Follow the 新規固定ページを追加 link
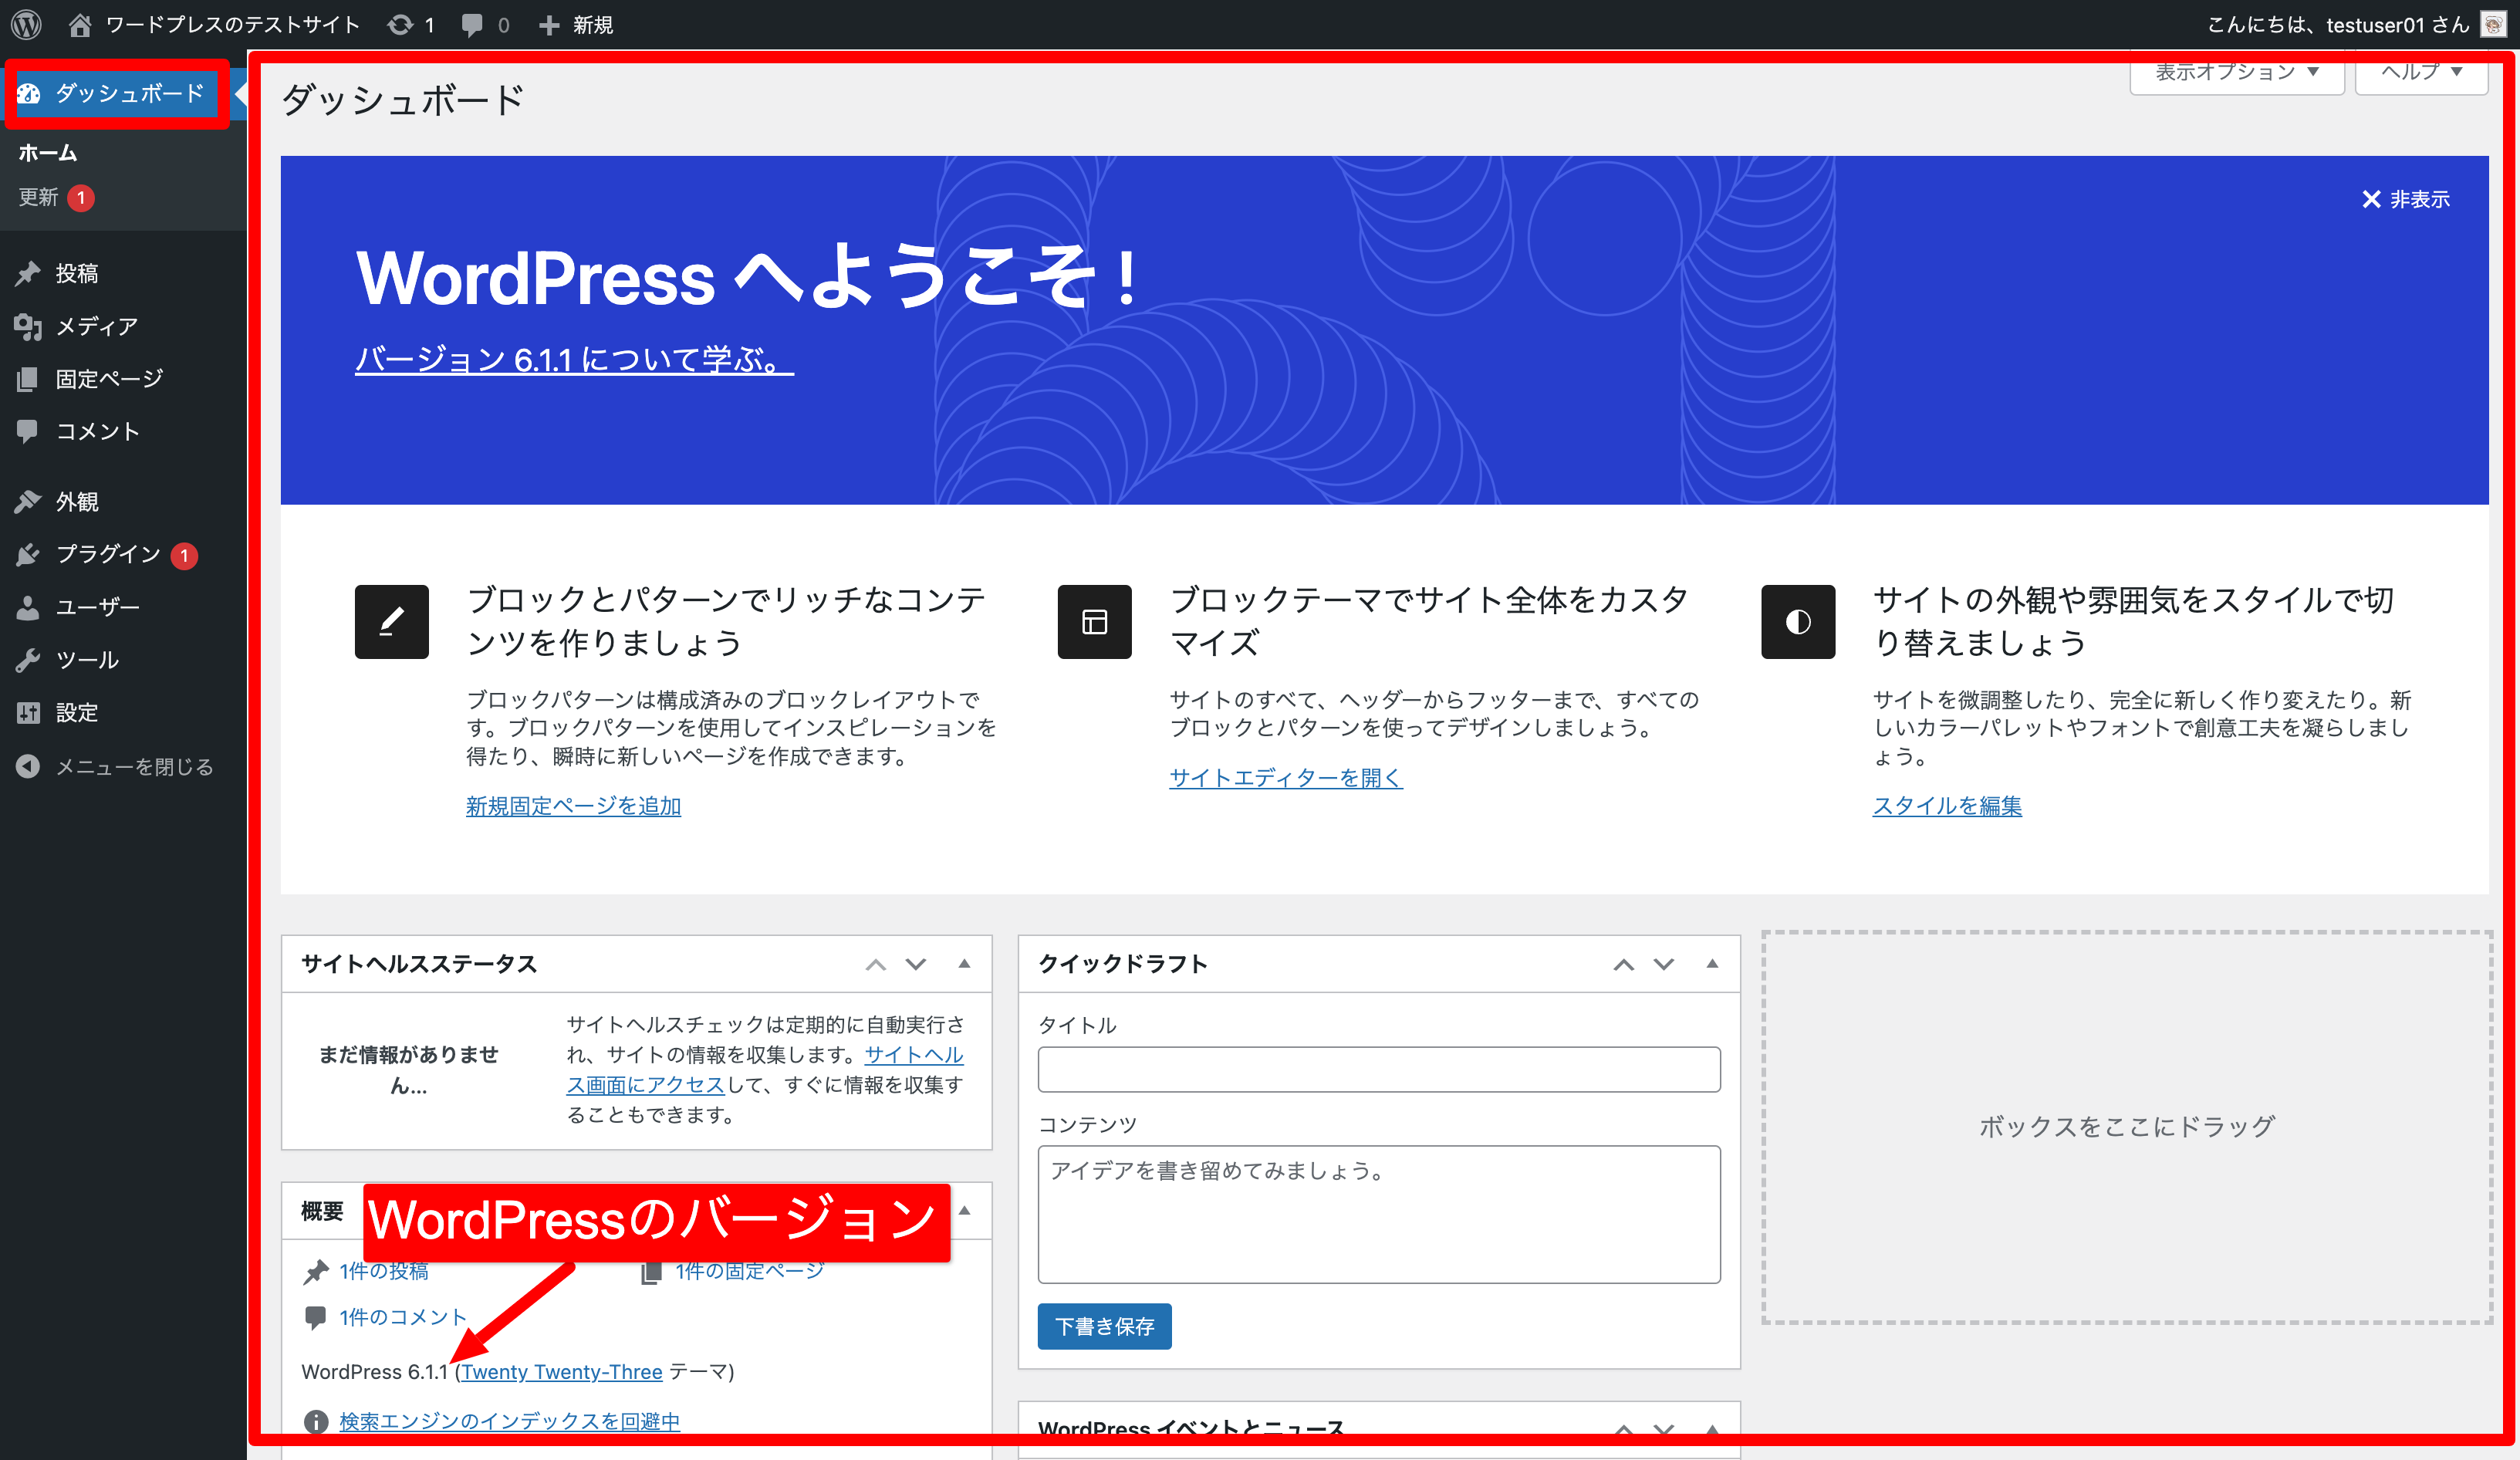 tap(573, 806)
